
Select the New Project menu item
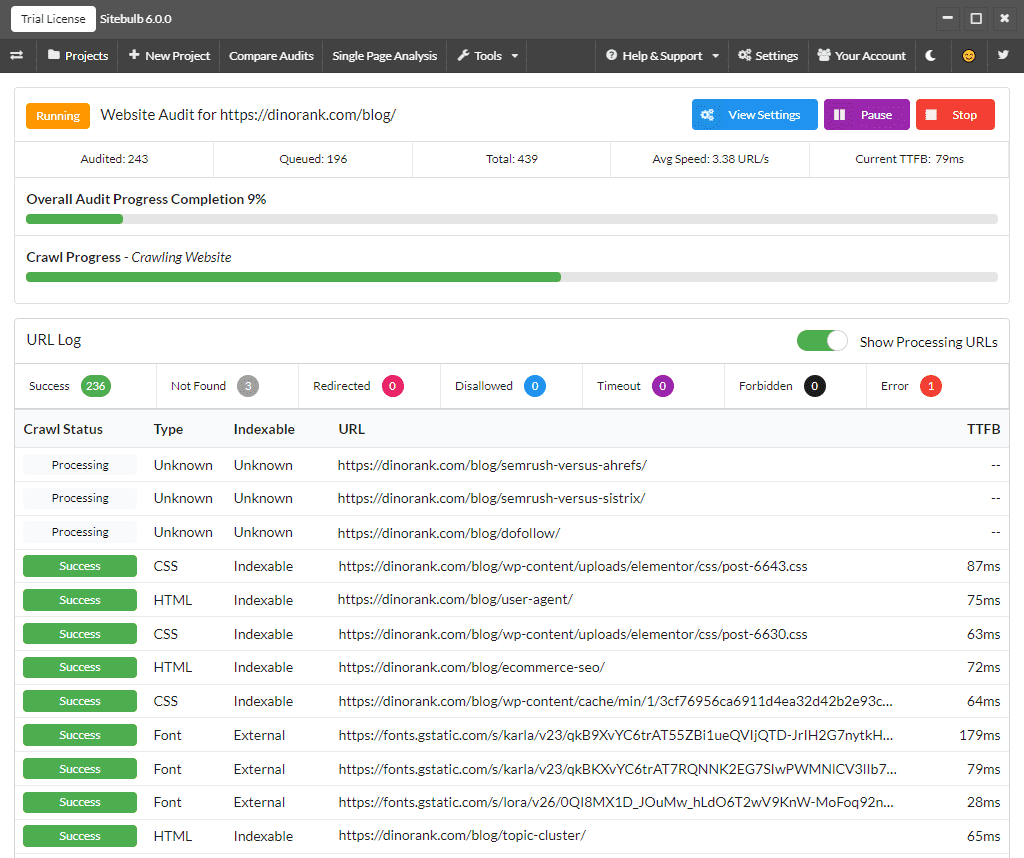pyautogui.click(x=169, y=56)
